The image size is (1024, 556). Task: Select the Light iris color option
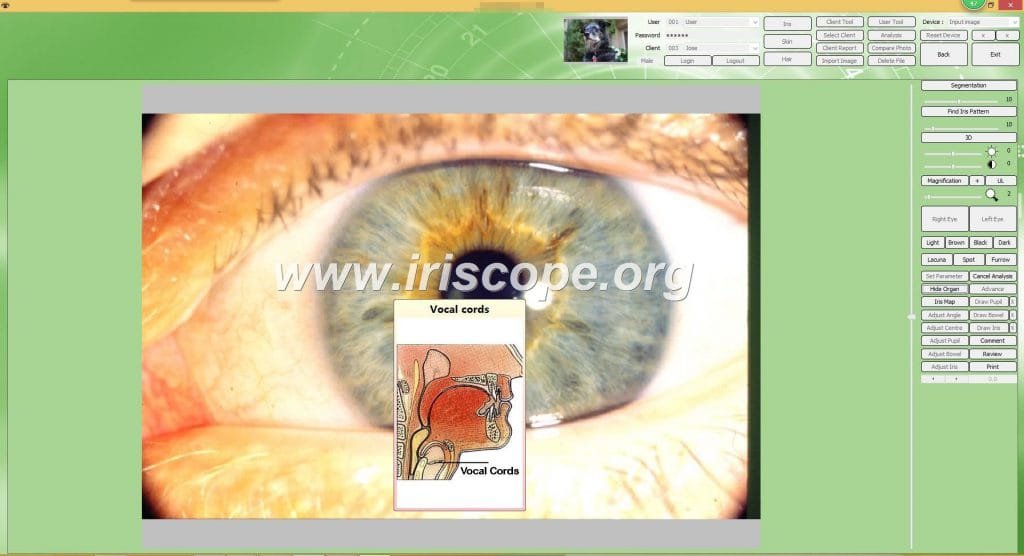point(933,242)
